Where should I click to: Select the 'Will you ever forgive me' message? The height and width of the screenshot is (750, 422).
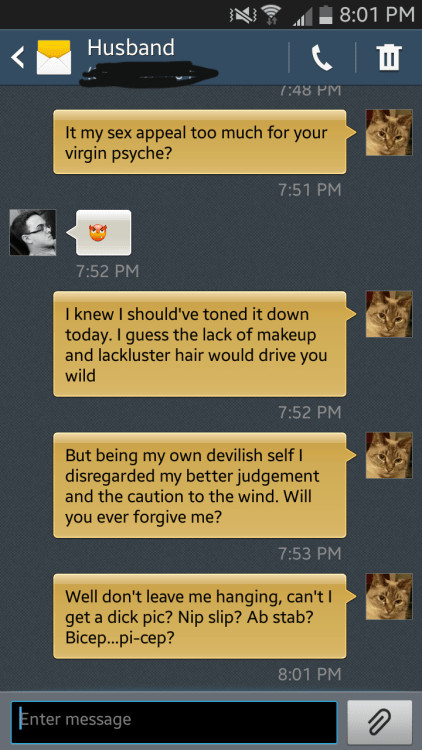[x=200, y=485]
